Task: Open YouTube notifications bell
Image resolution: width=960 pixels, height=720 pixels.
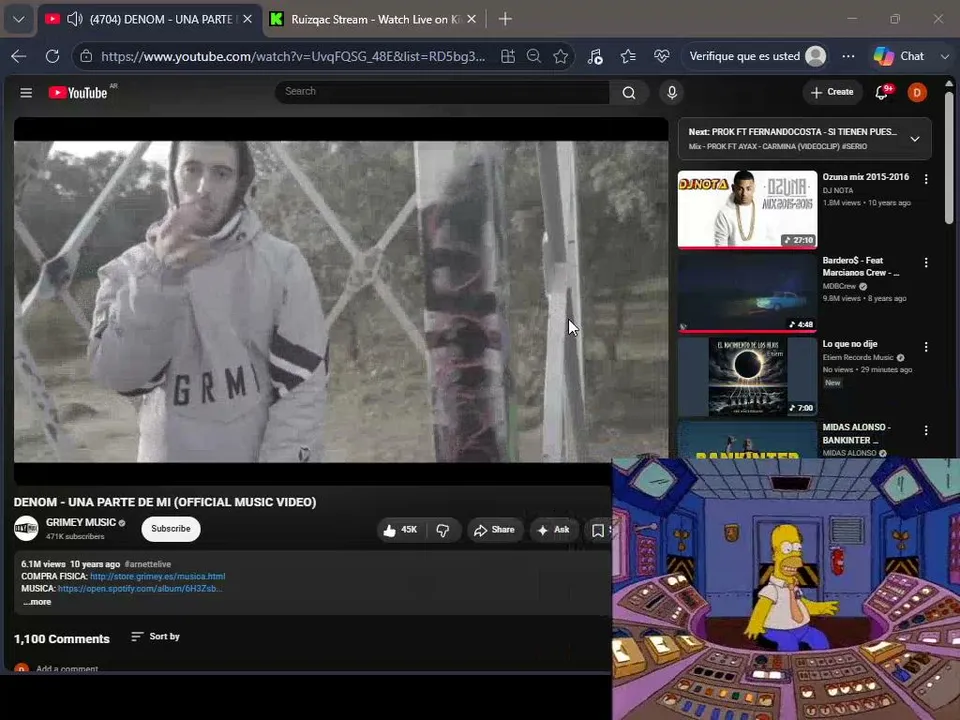Action: pos(882,92)
